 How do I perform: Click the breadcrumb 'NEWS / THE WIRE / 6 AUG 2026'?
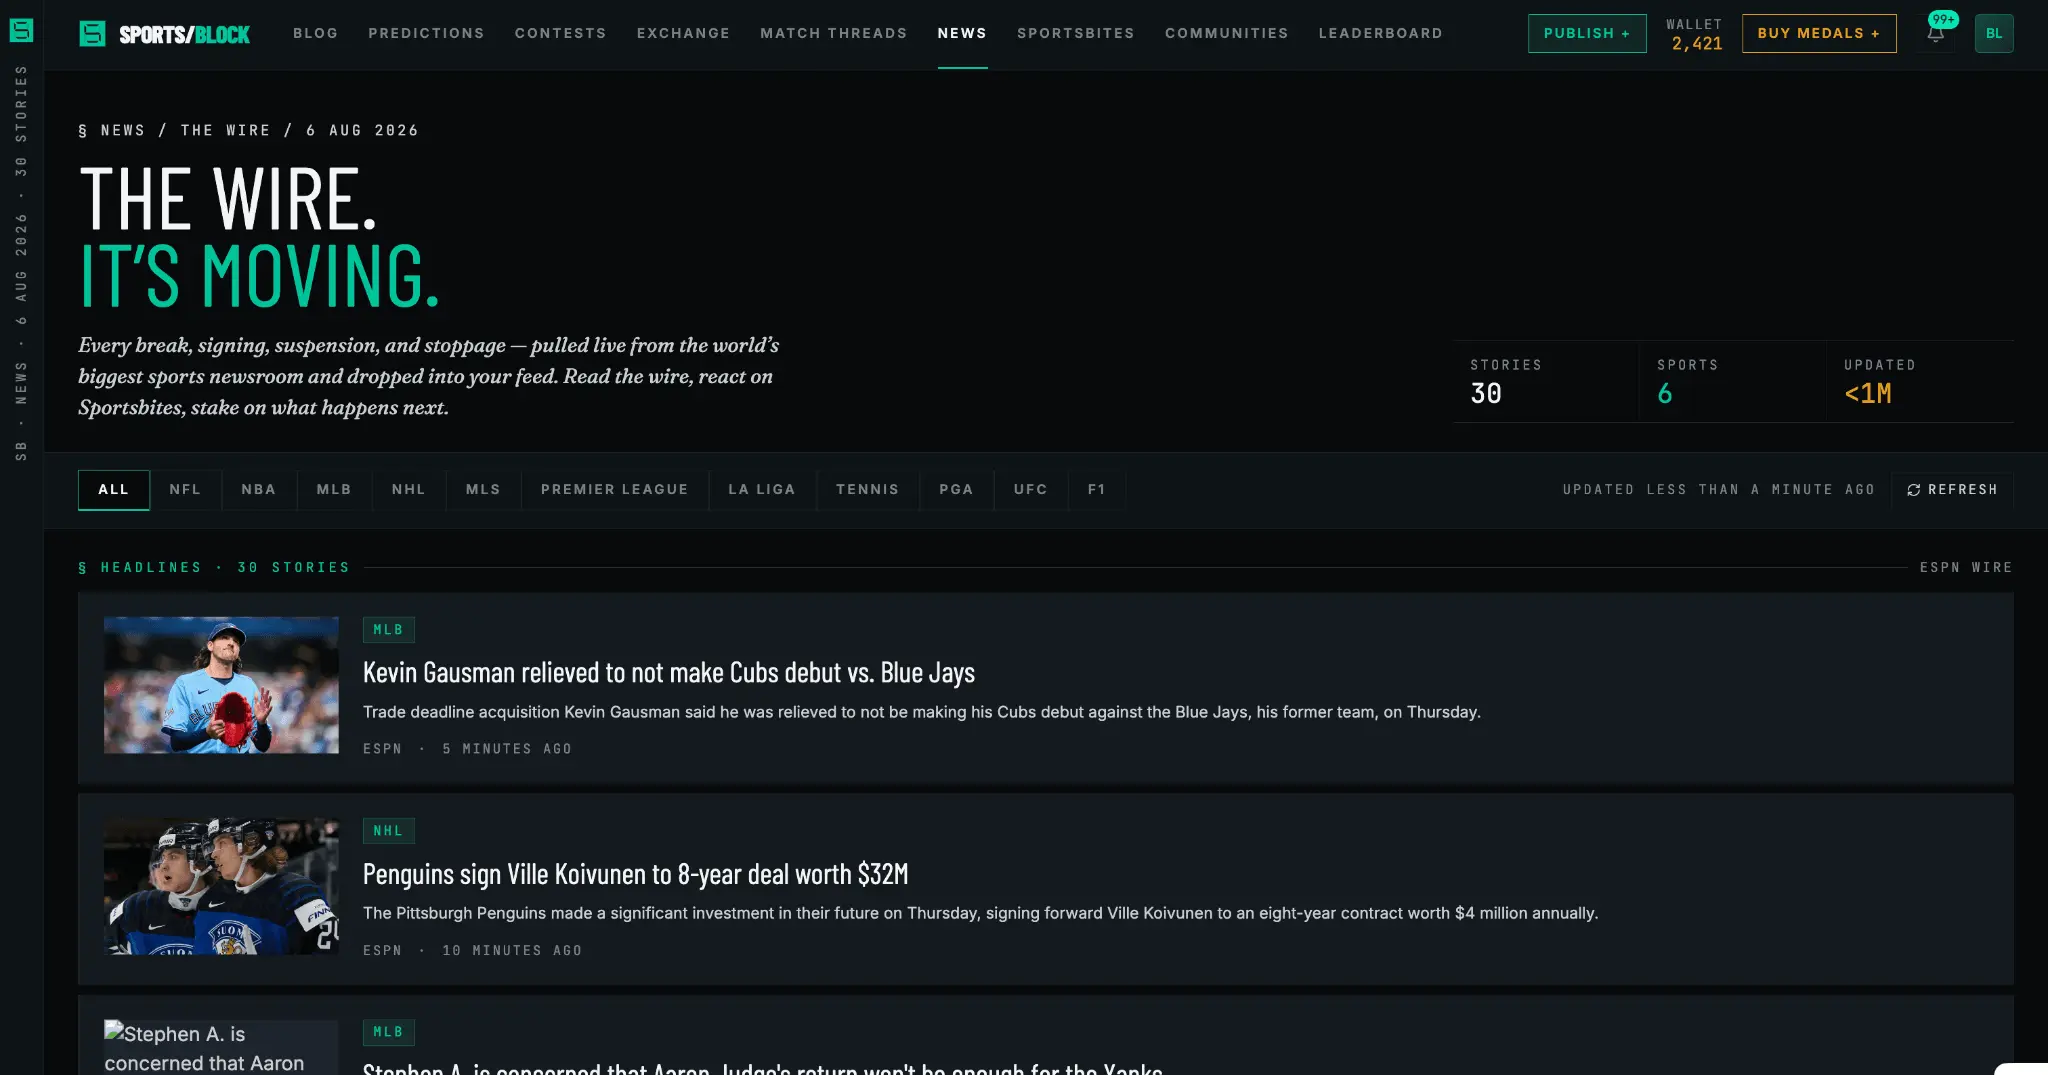[x=249, y=131]
